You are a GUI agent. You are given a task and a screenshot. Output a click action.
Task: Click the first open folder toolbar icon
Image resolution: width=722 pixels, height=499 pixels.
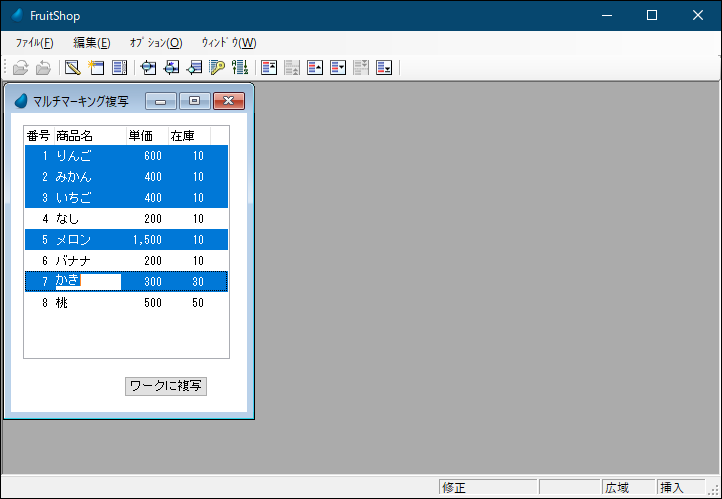point(20,68)
